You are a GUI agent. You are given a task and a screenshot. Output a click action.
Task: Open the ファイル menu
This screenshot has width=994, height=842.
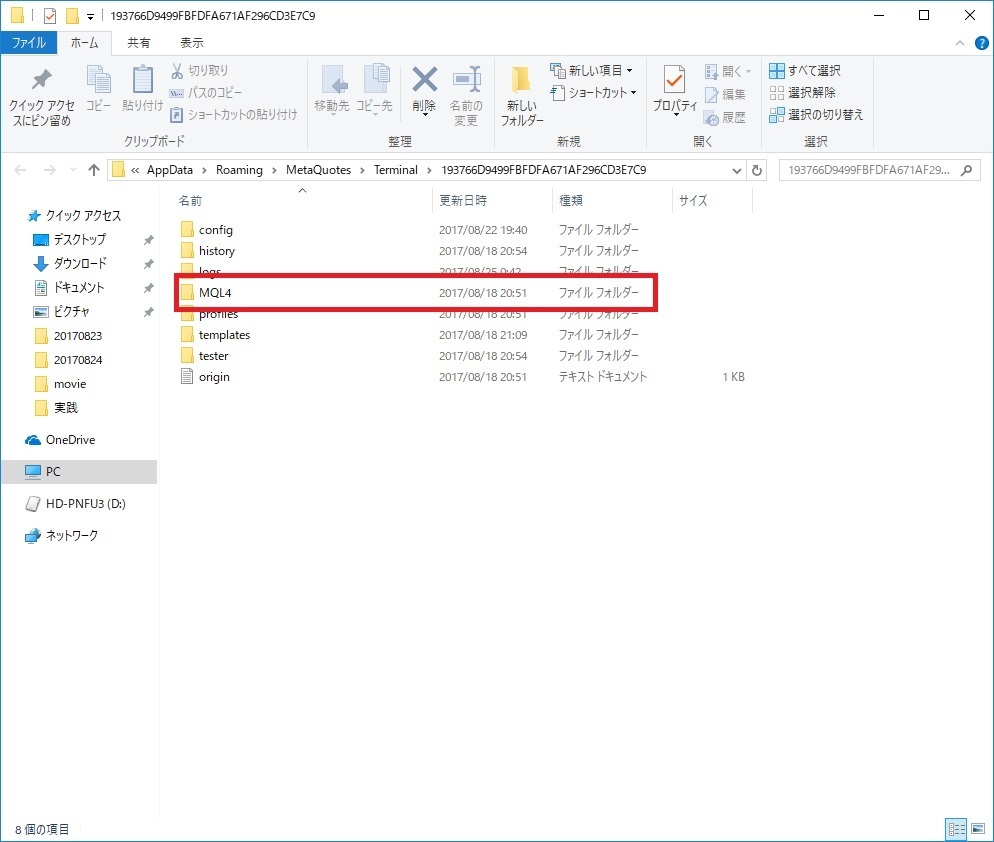(28, 42)
